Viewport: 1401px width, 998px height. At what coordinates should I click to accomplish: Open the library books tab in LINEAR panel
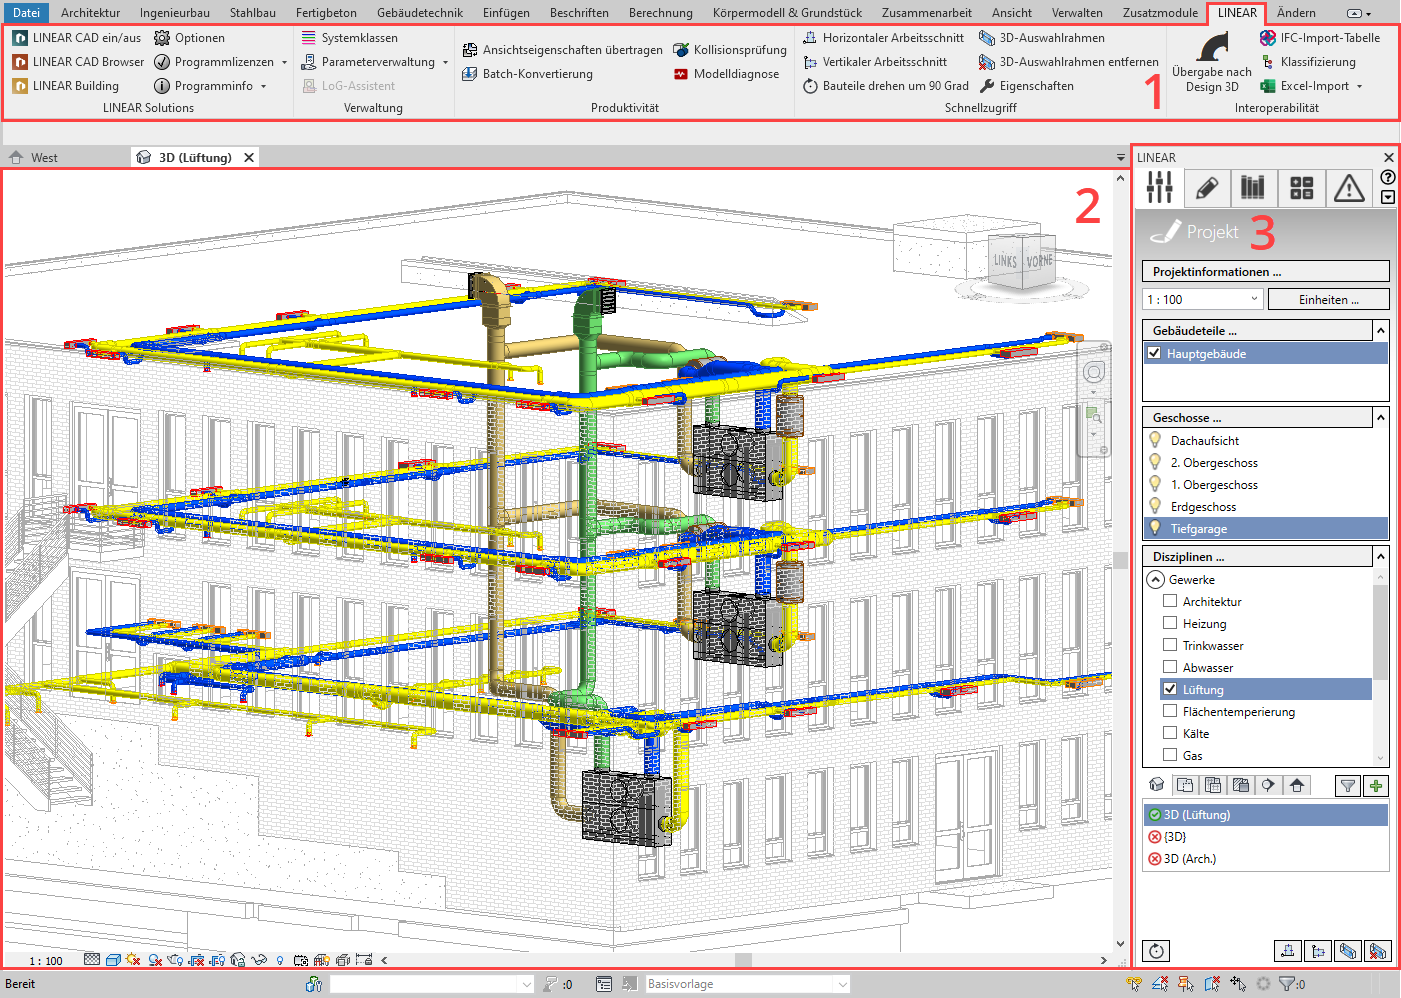[1253, 187]
